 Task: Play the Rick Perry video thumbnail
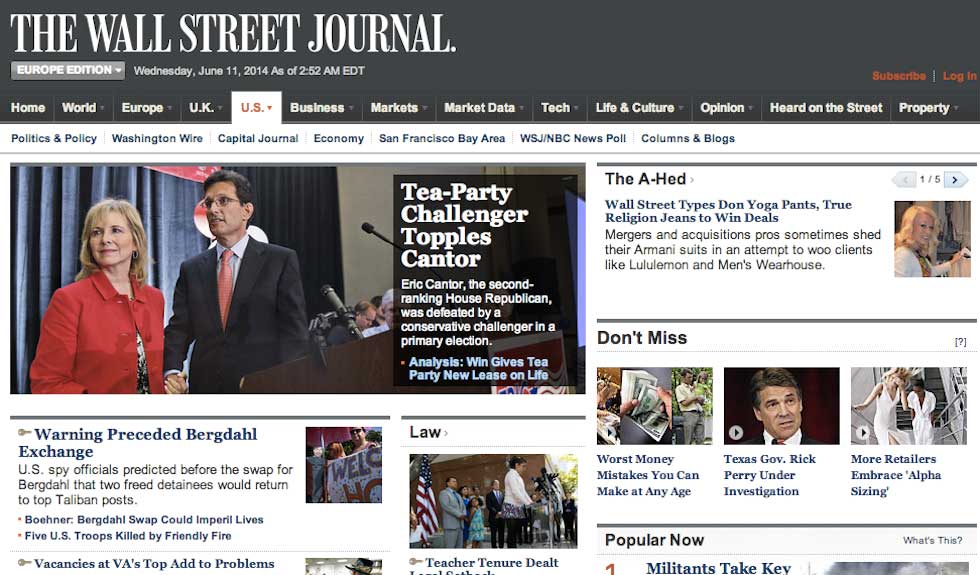pos(737,432)
